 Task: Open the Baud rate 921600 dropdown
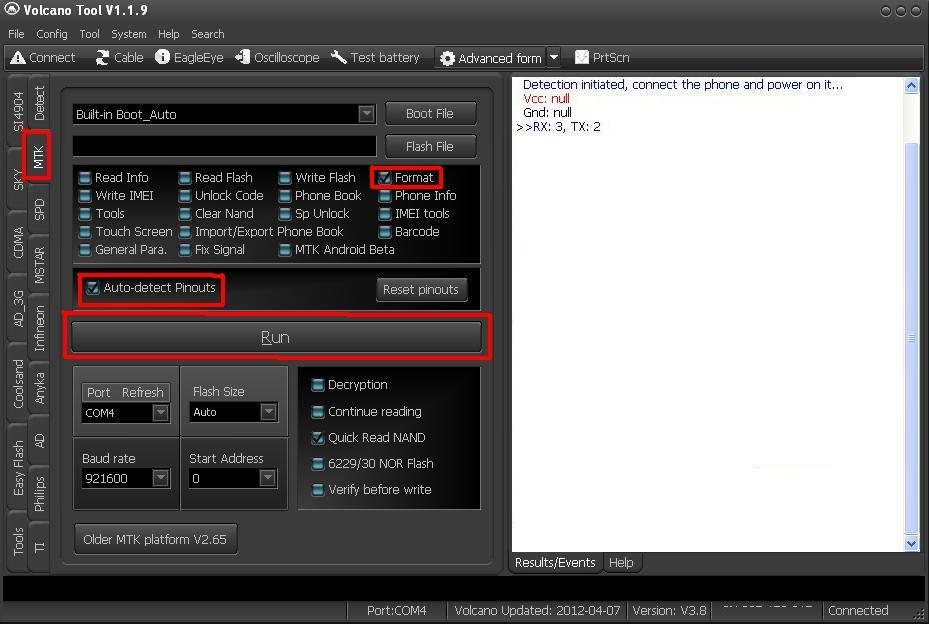coord(161,478)
